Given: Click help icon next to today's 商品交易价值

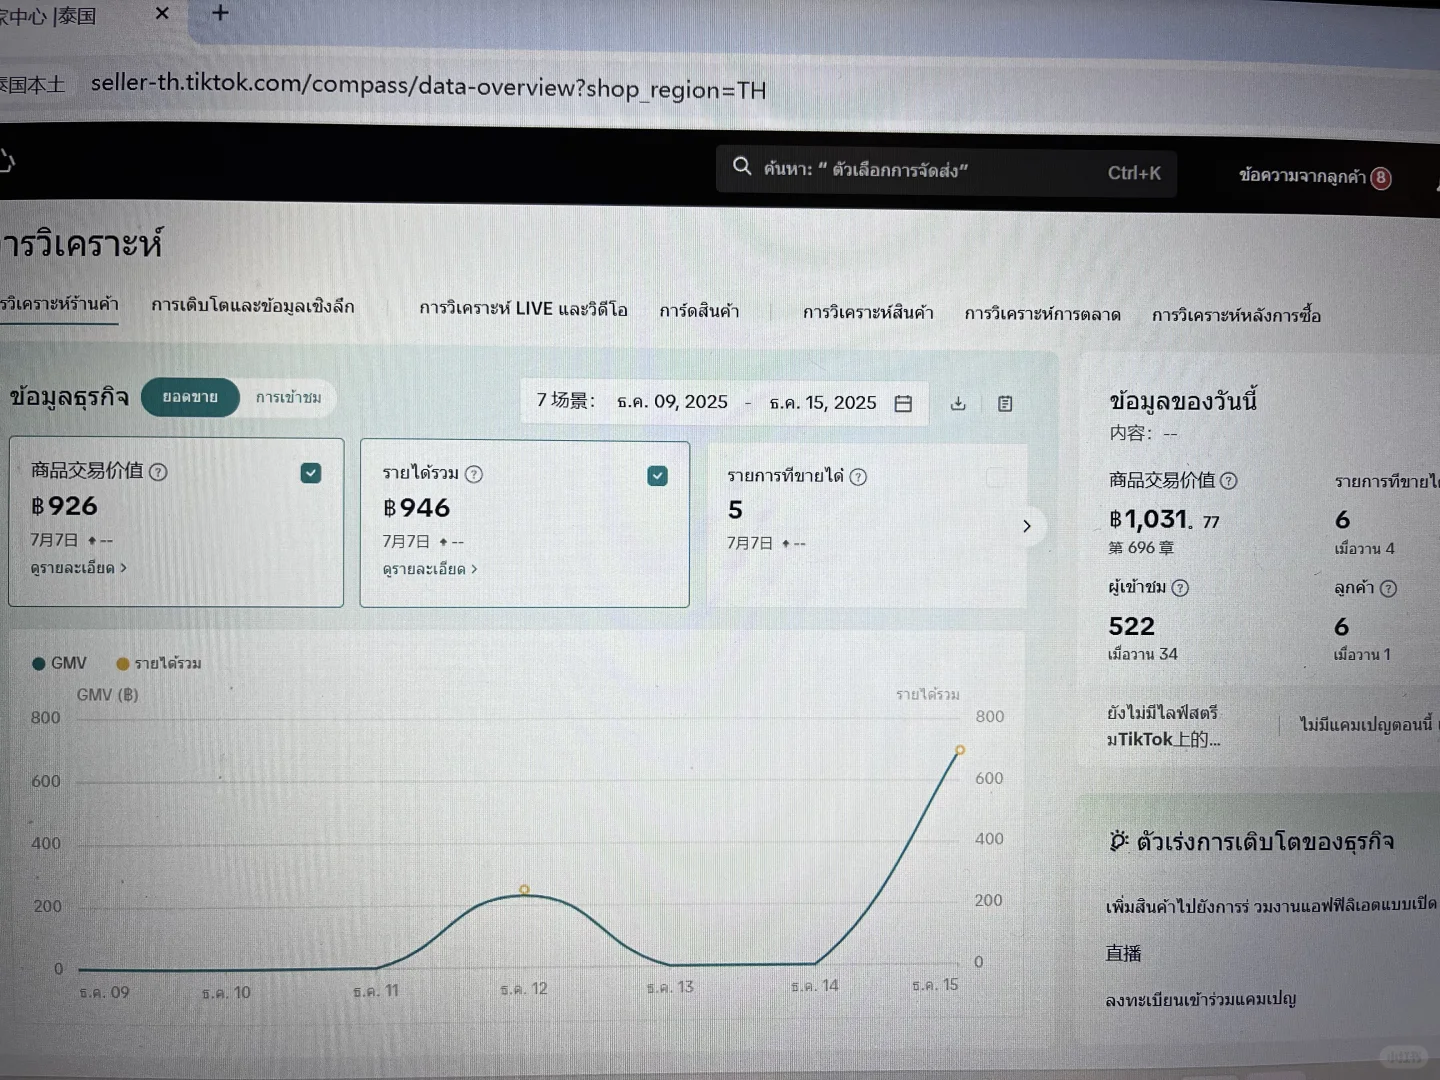Looking at the screenshot, I should (x=1229, y=481).
